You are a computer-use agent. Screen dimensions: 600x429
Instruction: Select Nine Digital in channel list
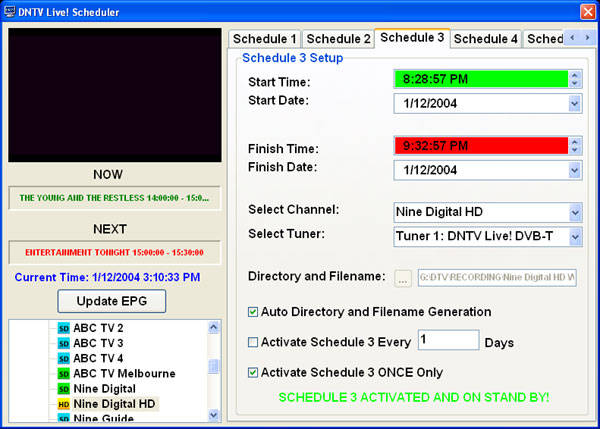104,389
